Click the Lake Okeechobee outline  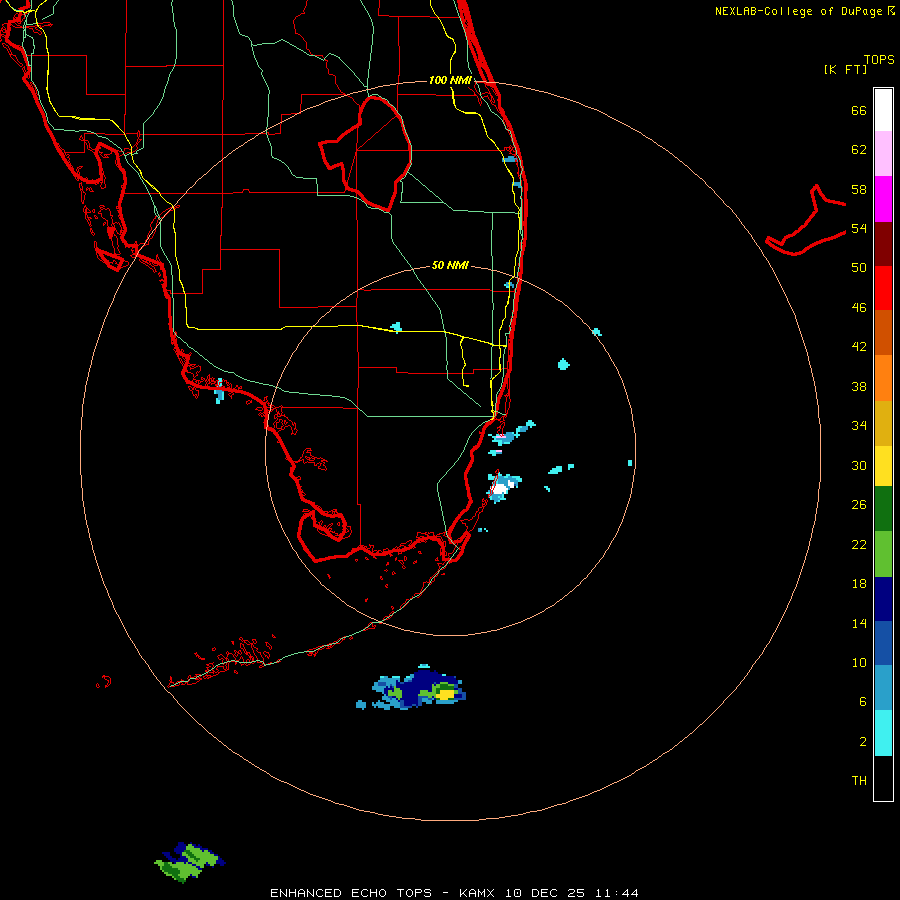click(365, 154)
